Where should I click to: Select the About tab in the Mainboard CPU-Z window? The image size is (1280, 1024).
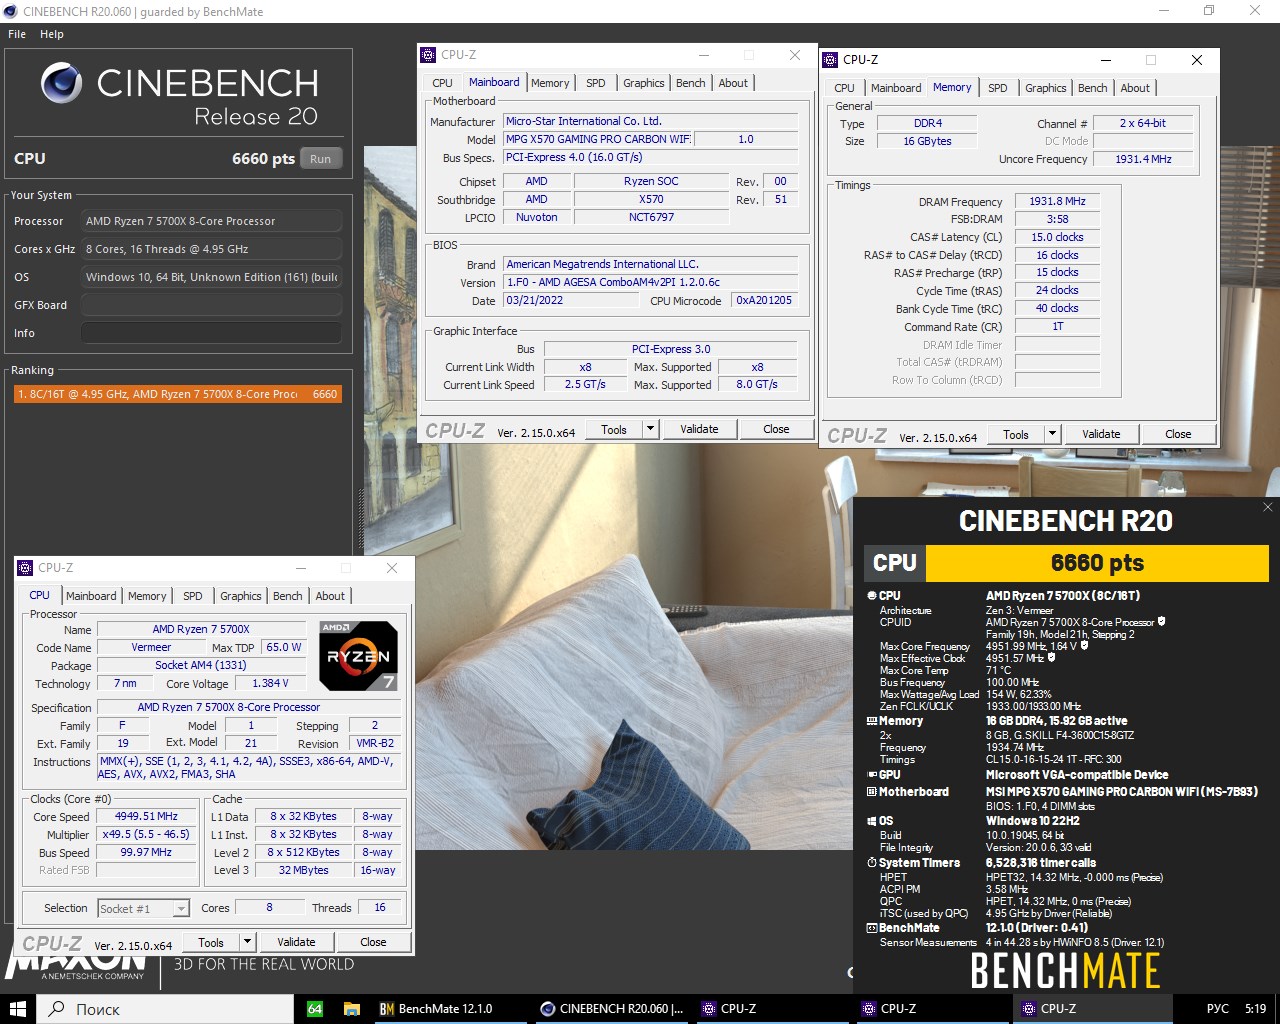point(733,83)
